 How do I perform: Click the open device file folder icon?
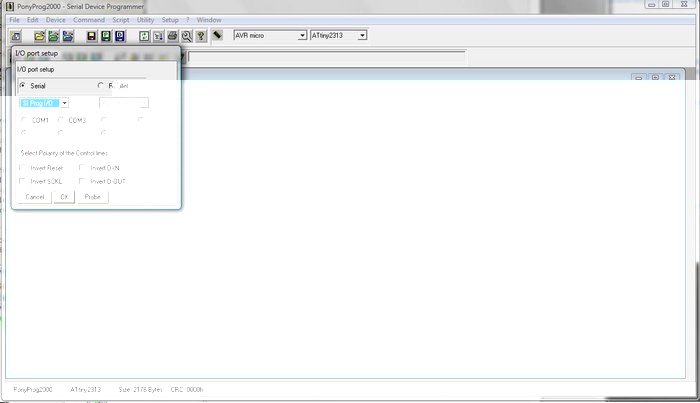coord(39,35)
